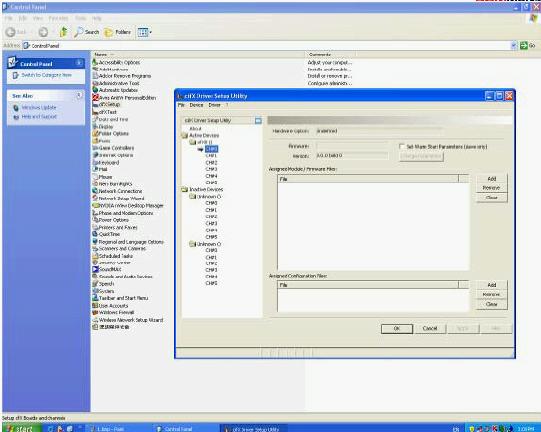Open the ? help menu in cifX utility

(x=227, y=105)
